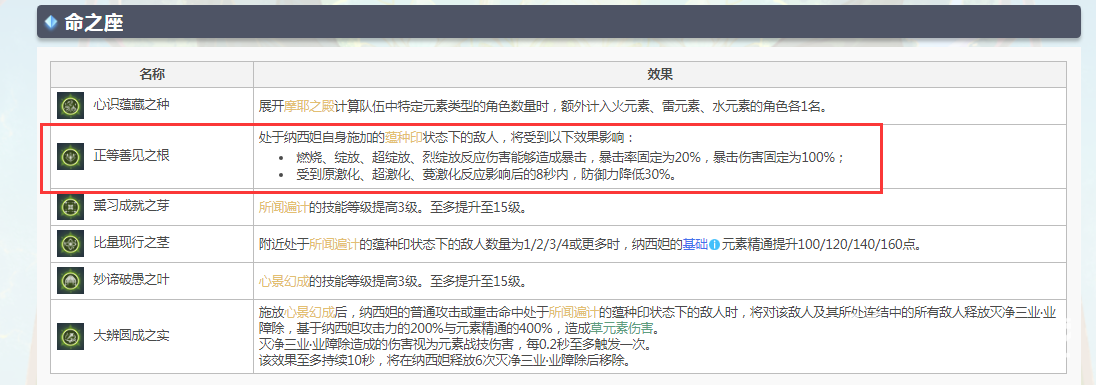Viewport: 1096px width, 385px height.
Task: Click the 比量现行之茎 constellation icon
Action: coord(71,243)
